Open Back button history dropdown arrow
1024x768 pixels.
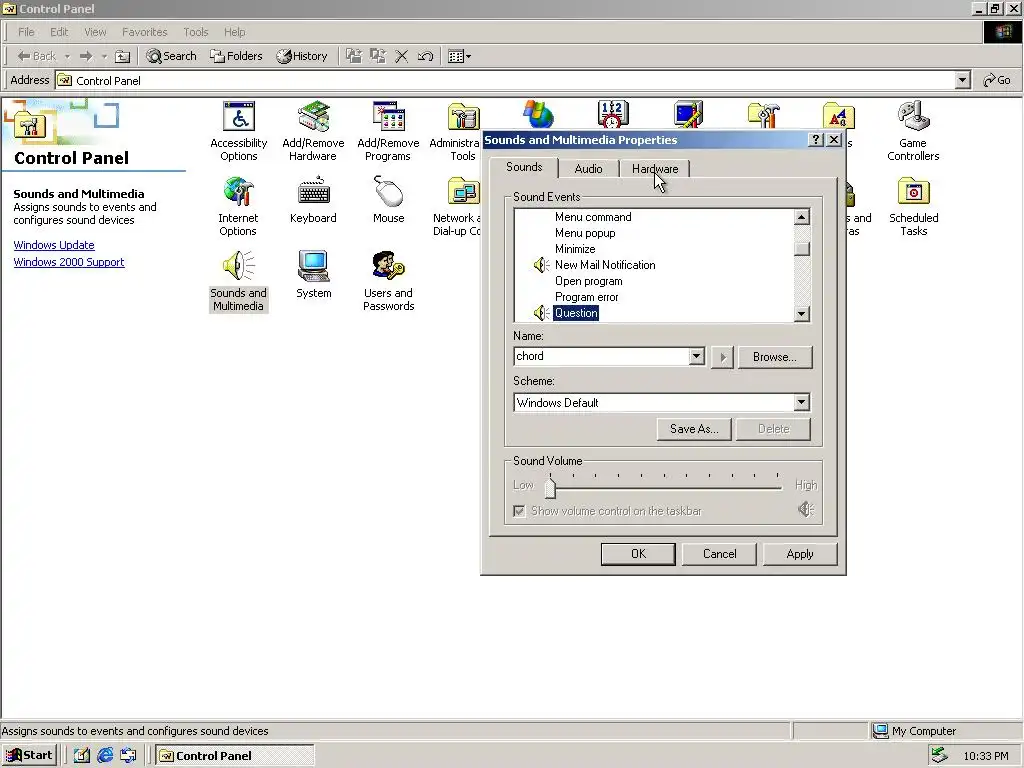tap(67, 56)
